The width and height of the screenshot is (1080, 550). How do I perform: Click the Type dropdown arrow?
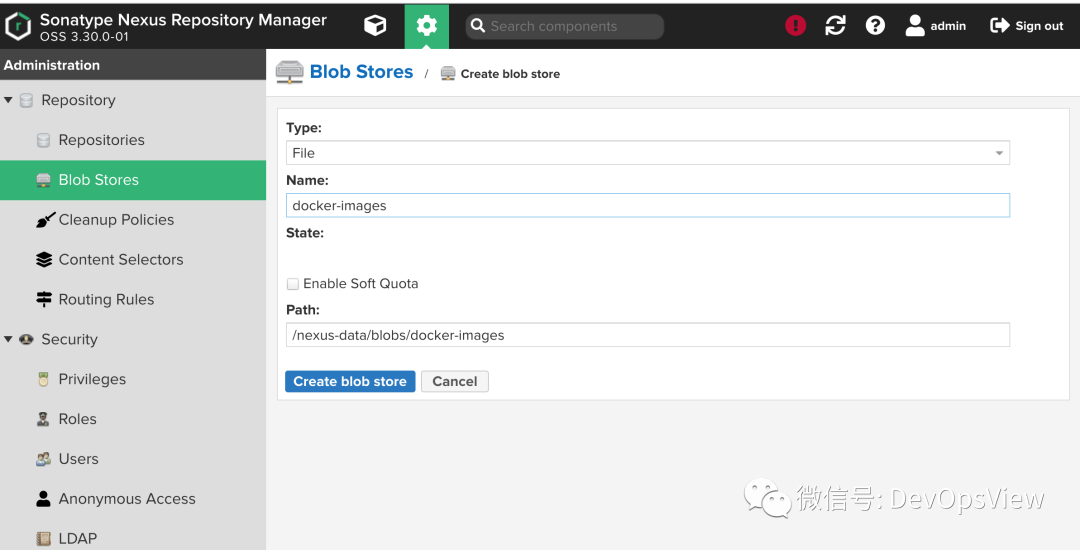tap(999, 153)
